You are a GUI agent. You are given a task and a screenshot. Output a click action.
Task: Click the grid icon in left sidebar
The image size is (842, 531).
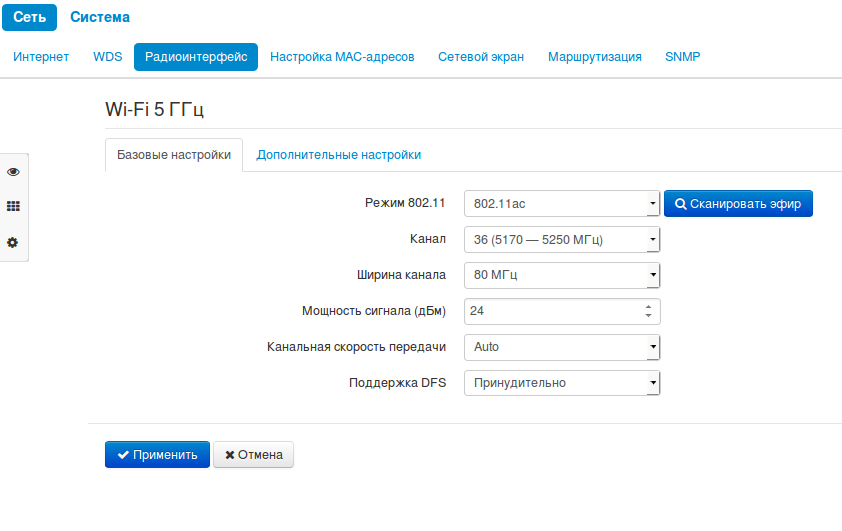13,206
